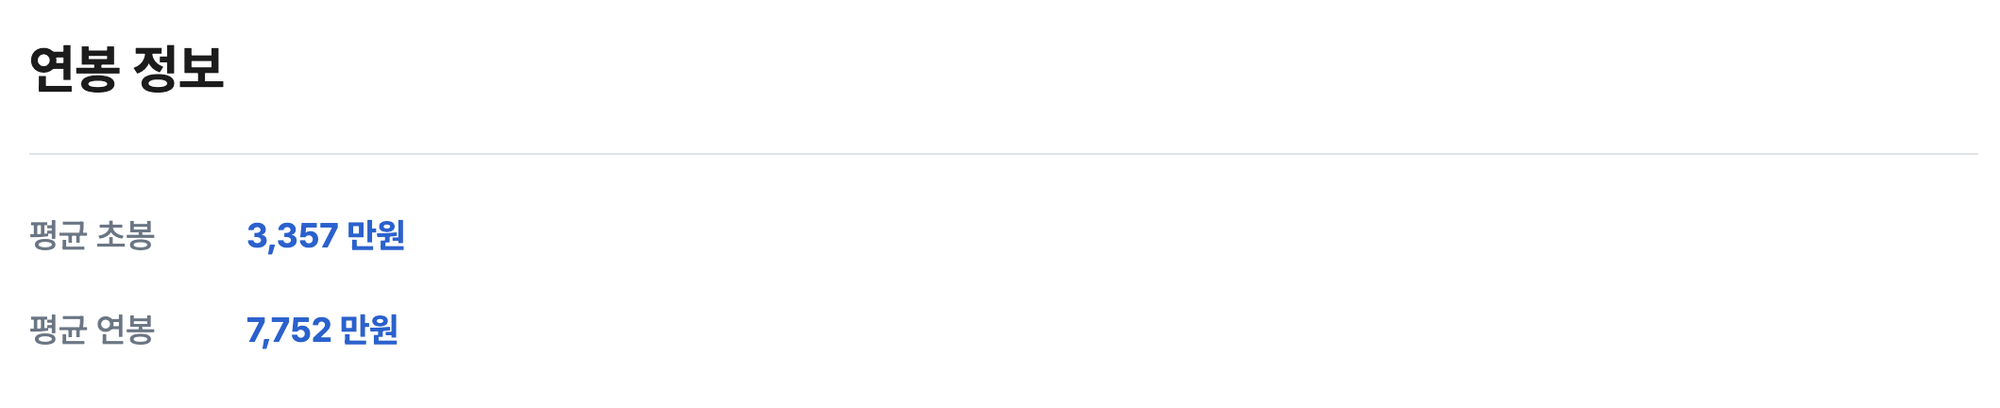The height and width of the screenshot is (408, 2000).
Task: Click the "연봉 정보" section heading
Action: [x=126, y=69]
